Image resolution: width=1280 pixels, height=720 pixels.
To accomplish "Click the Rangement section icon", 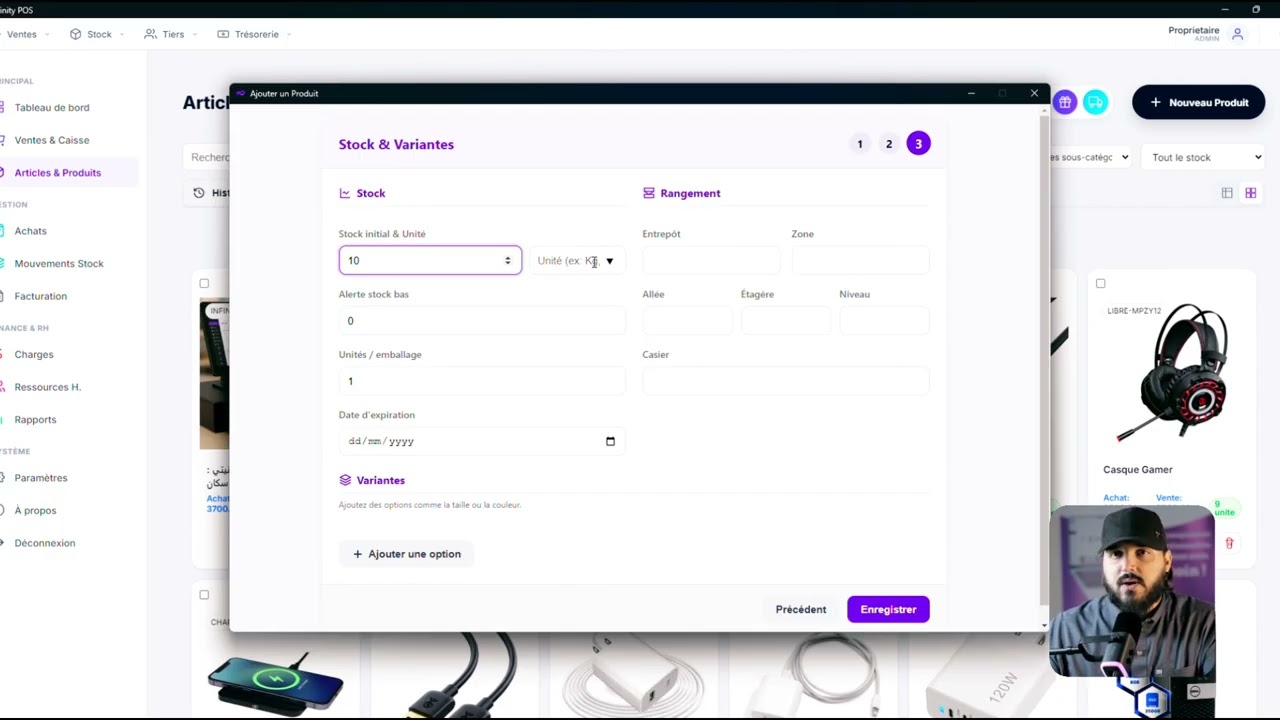I will point(649,193).
